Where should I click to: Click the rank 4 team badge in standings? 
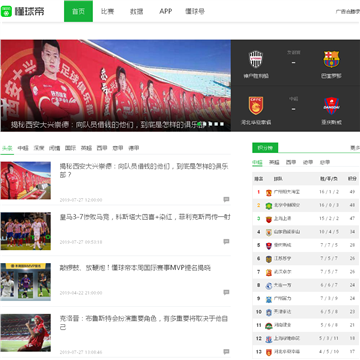pos(269,232)
